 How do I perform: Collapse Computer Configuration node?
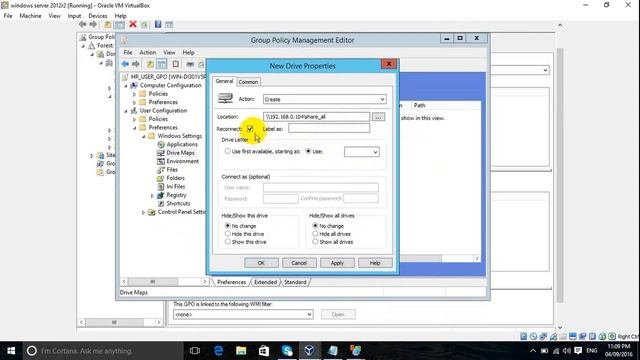point(126,86)
